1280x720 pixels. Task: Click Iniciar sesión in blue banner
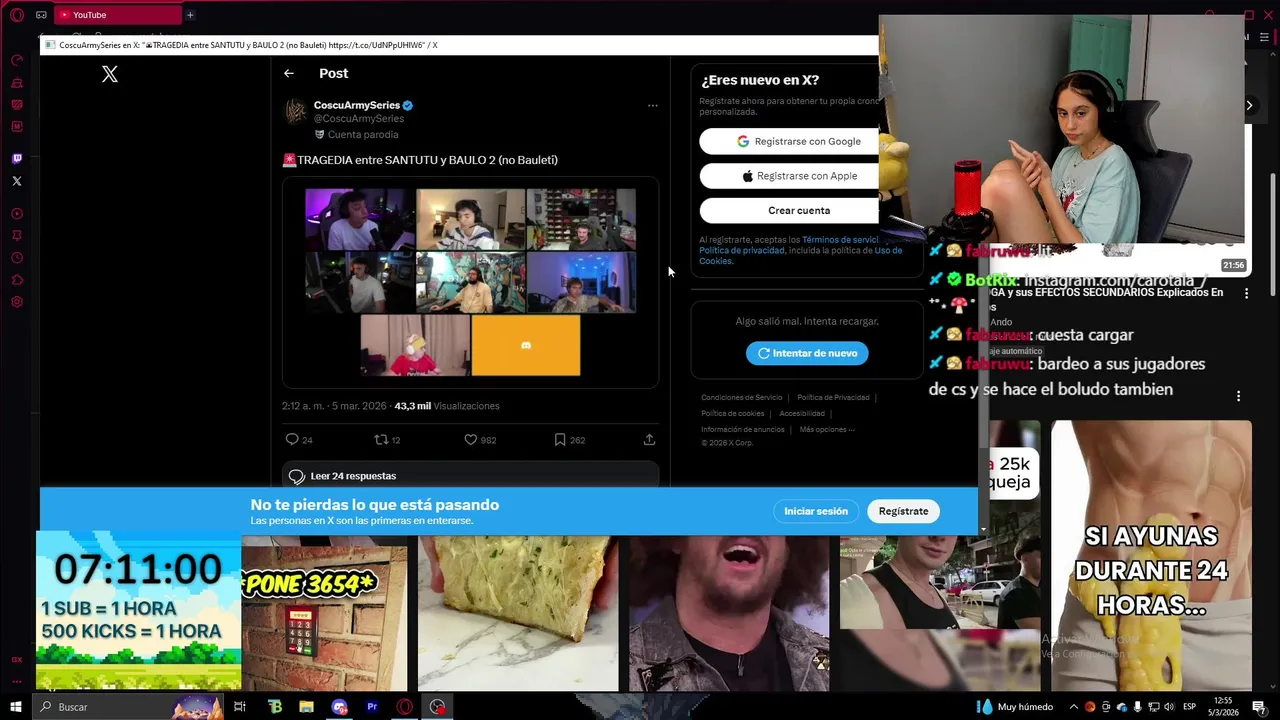(816, 511)
